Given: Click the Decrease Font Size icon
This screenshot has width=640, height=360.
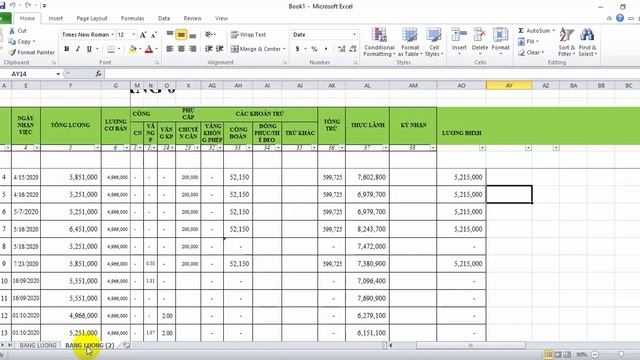Looking at the screenshot, I should pyautogui.click(x=154, y=35).
